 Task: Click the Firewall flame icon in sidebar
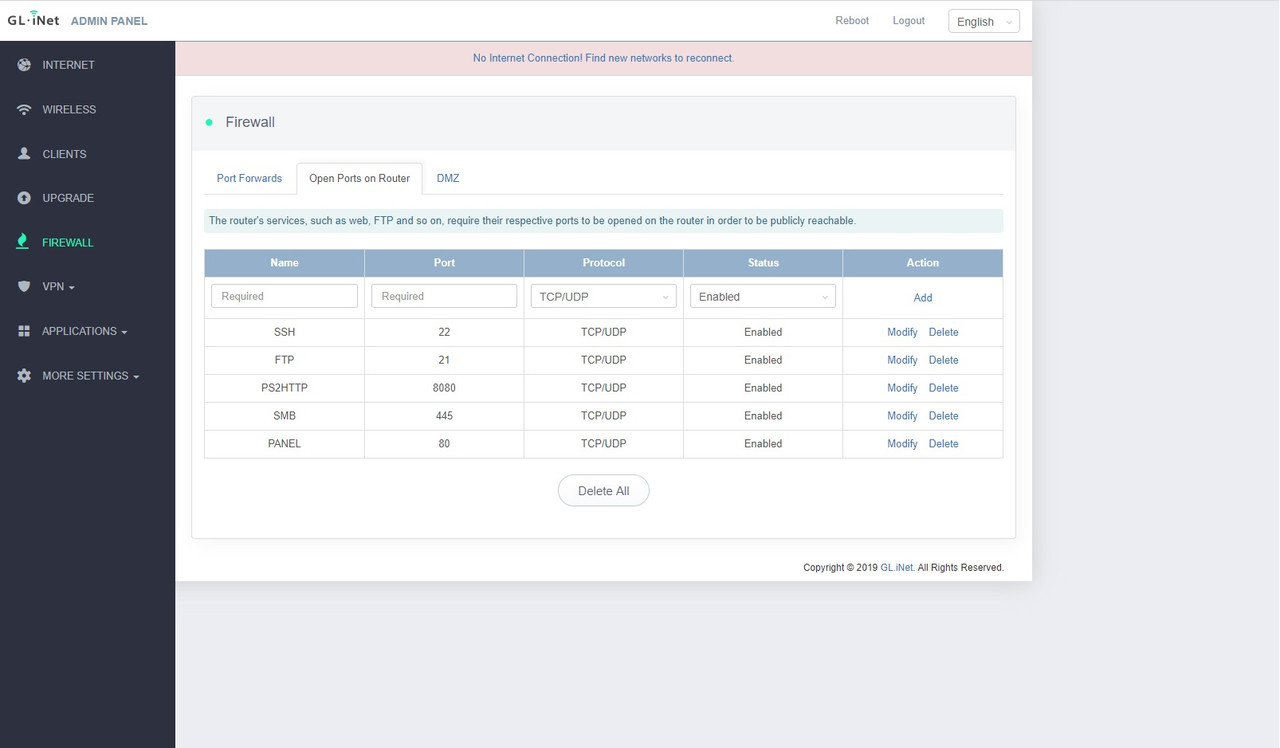tap(24, 242)
